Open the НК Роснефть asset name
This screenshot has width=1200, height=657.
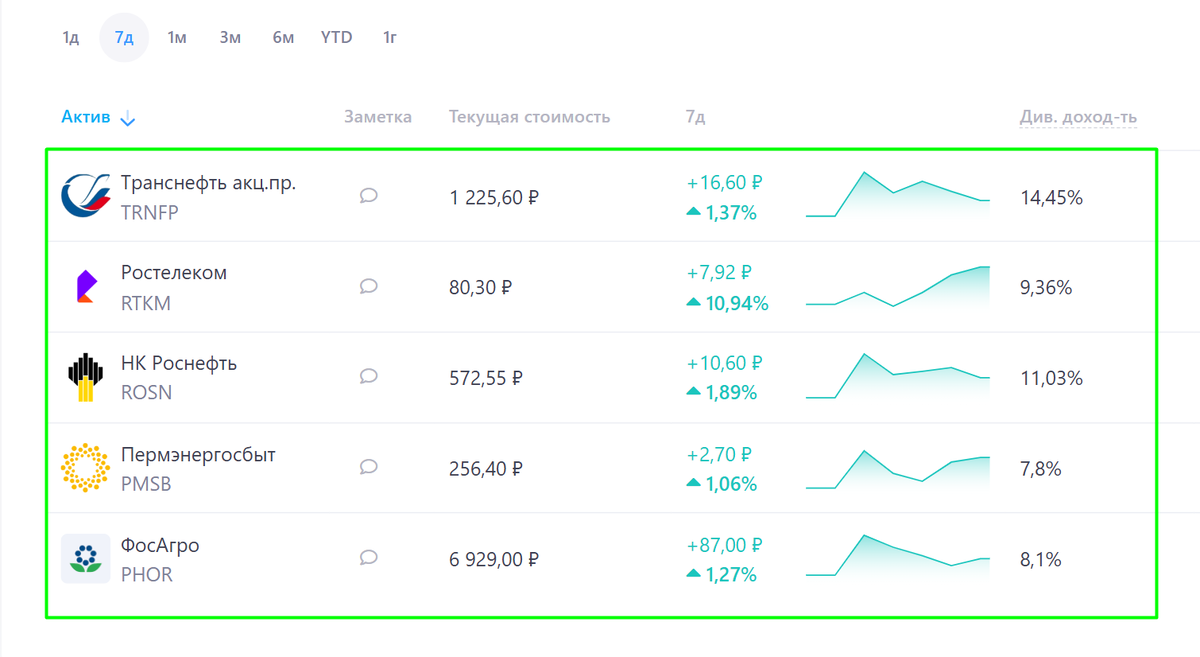click(179, 363)
